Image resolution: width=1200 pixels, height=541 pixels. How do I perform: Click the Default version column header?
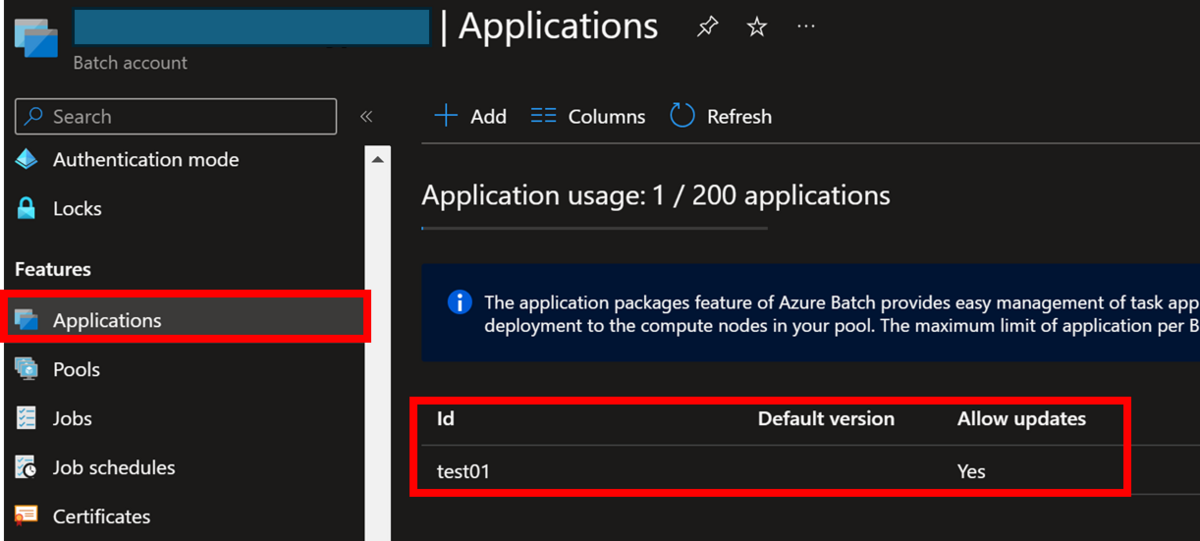826,419
